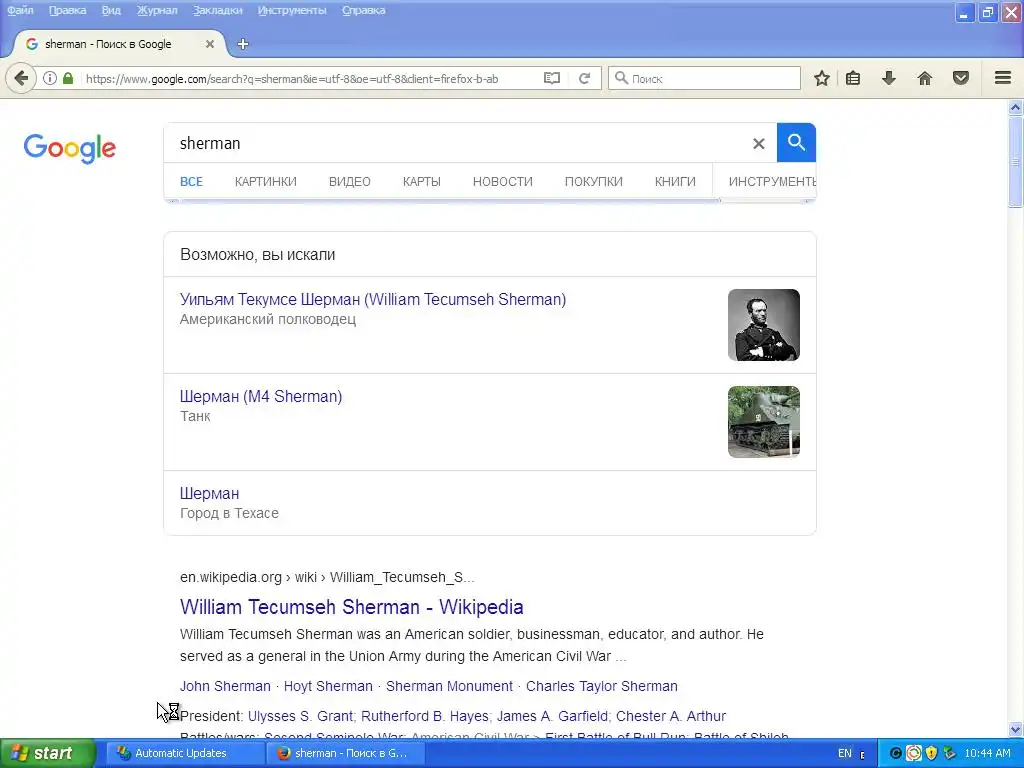Open the Вид menu
Viewport: 1024px width, 768px height.
(111, 10)
